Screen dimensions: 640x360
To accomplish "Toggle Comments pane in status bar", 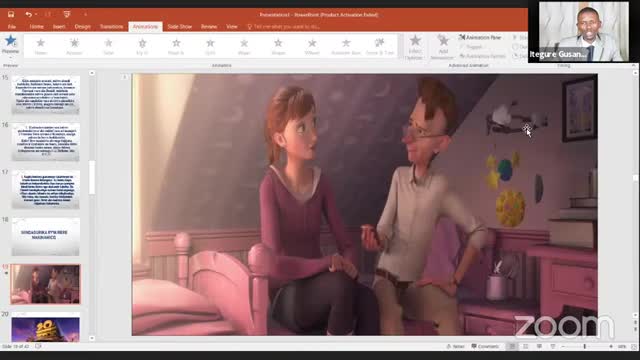I will coord(485,346).
